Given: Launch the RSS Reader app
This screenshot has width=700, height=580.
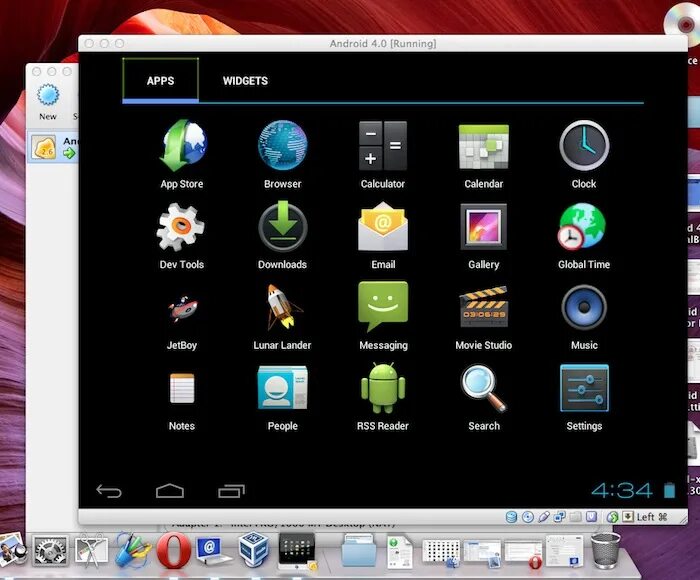Looking at the screenshot, I should [383, 397].
